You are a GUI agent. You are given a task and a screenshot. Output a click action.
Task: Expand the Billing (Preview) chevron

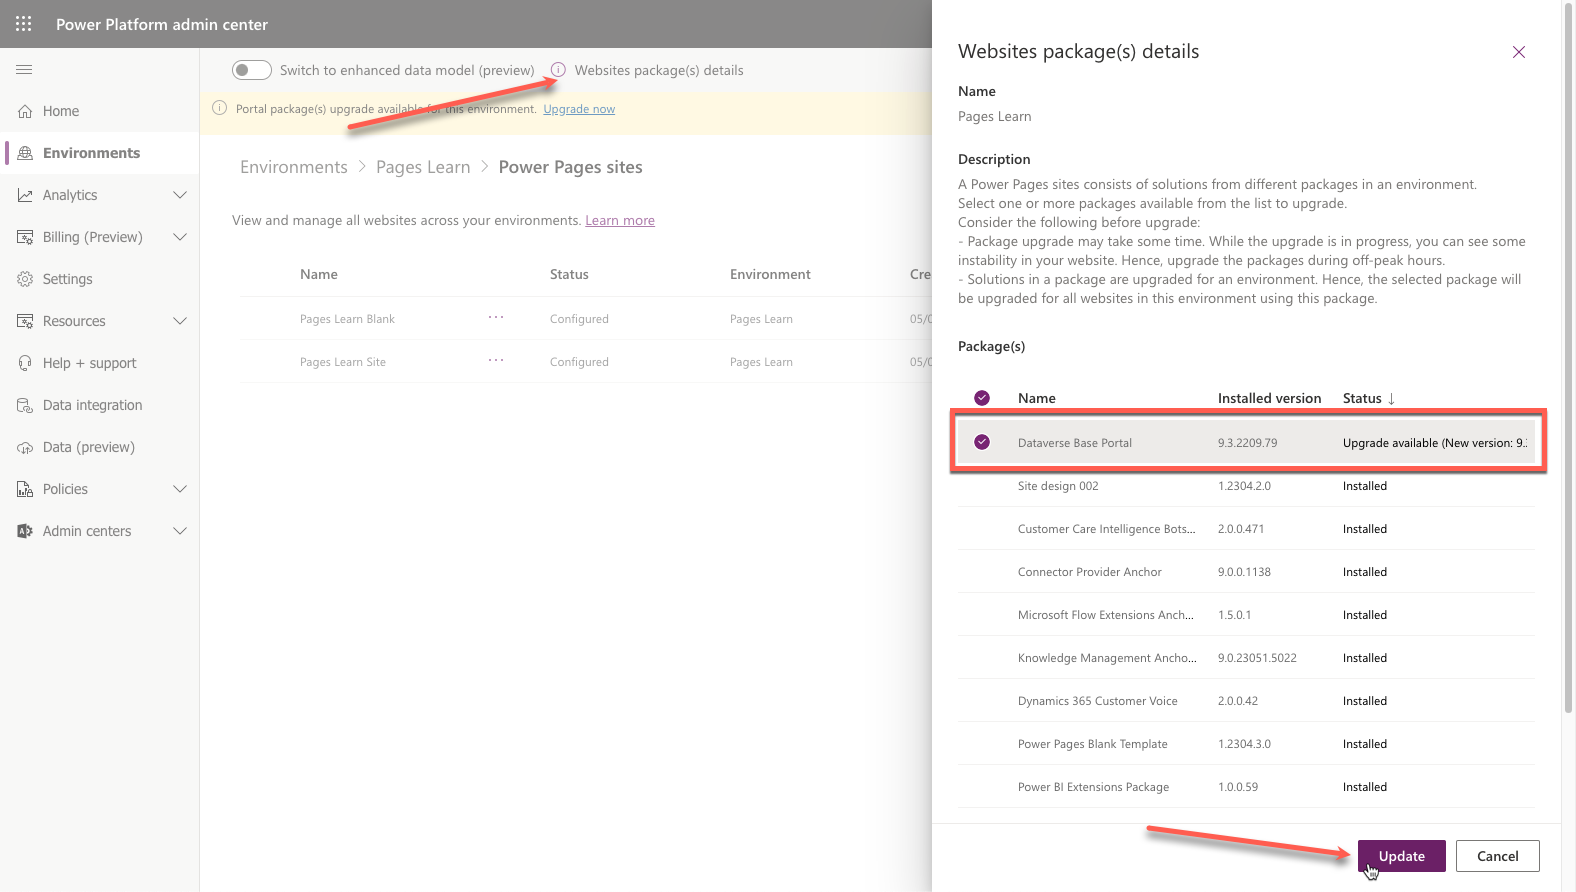[180, 237]
